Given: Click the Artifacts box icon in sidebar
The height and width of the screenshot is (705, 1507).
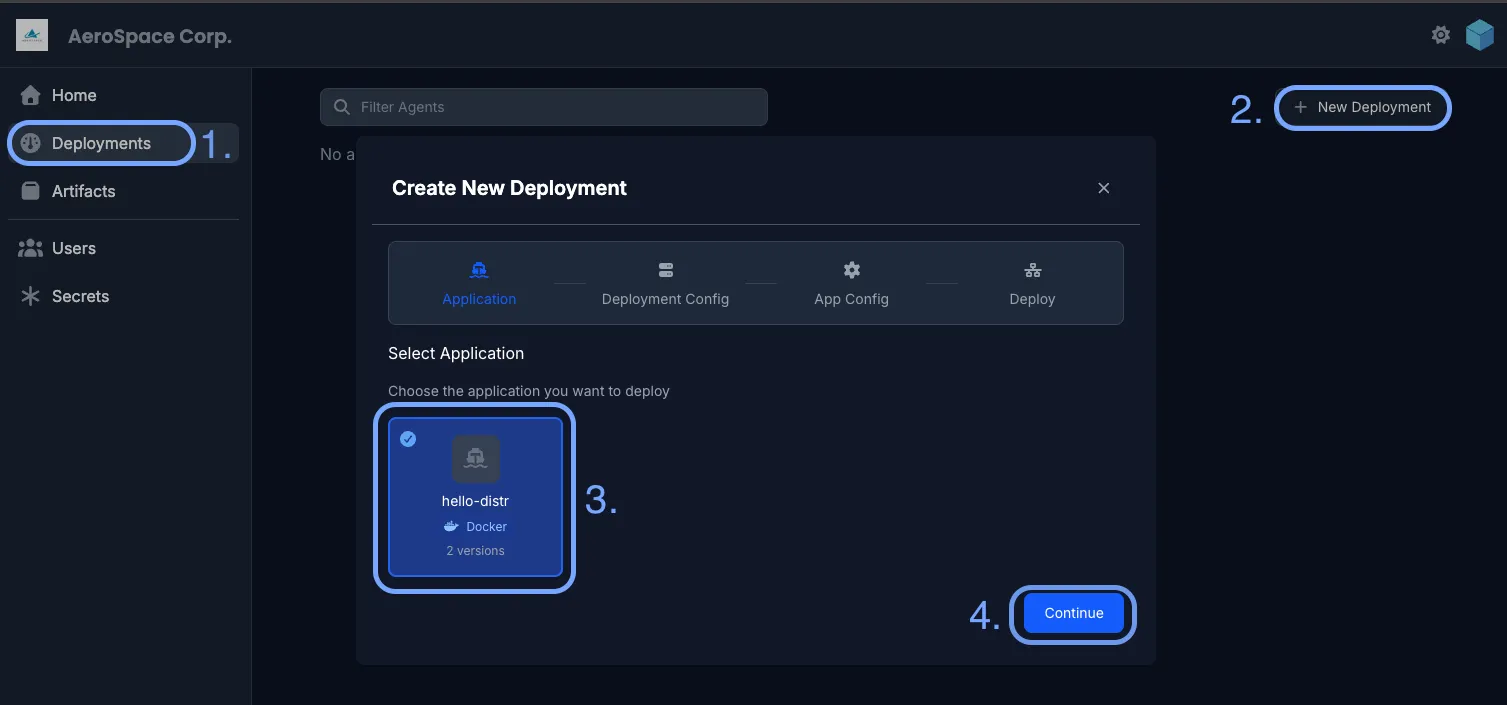Looking at the screenshot, I should point(29,190).
